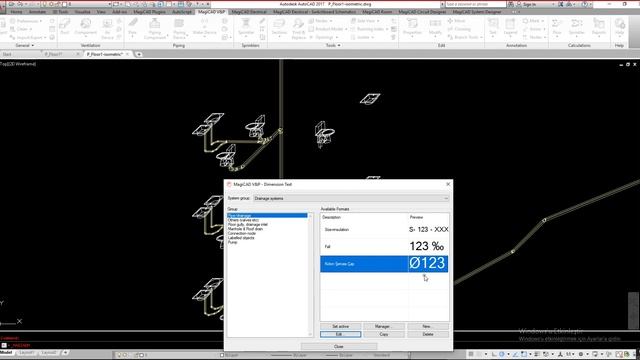Select 'Labelled objects' in Group list
Screen dimensions: 640x360
click(241, 238)
